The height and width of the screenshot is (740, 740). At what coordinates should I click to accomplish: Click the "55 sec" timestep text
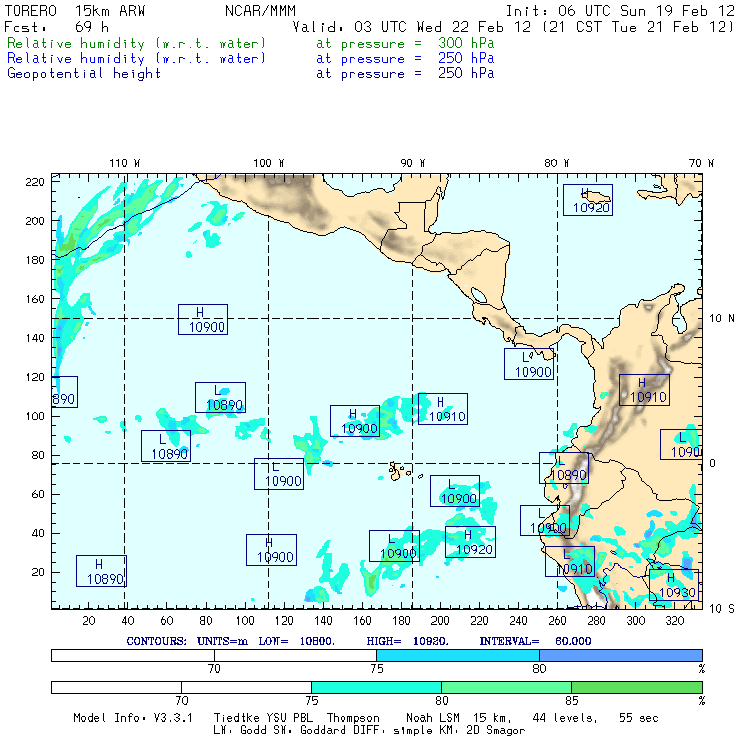coord(639,718)
